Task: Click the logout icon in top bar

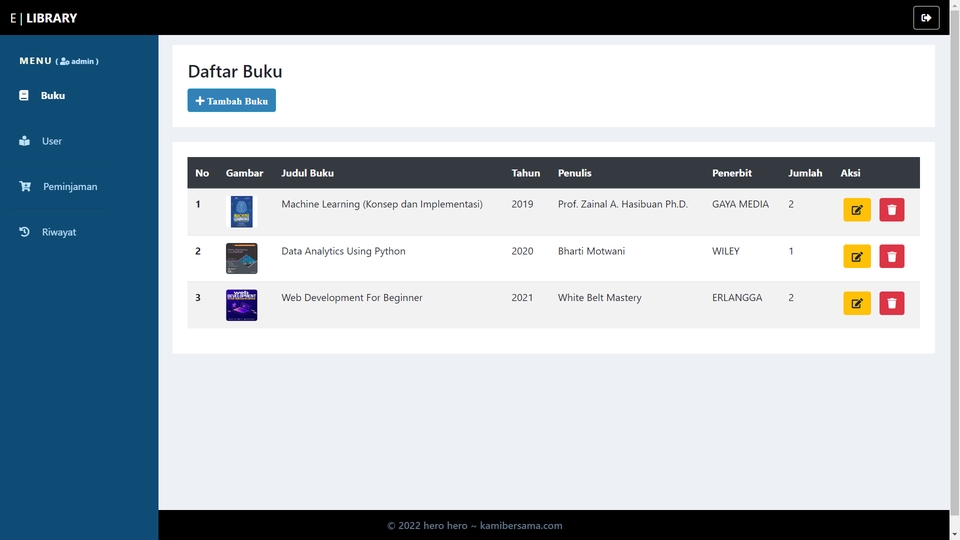Action: [926, 18]
